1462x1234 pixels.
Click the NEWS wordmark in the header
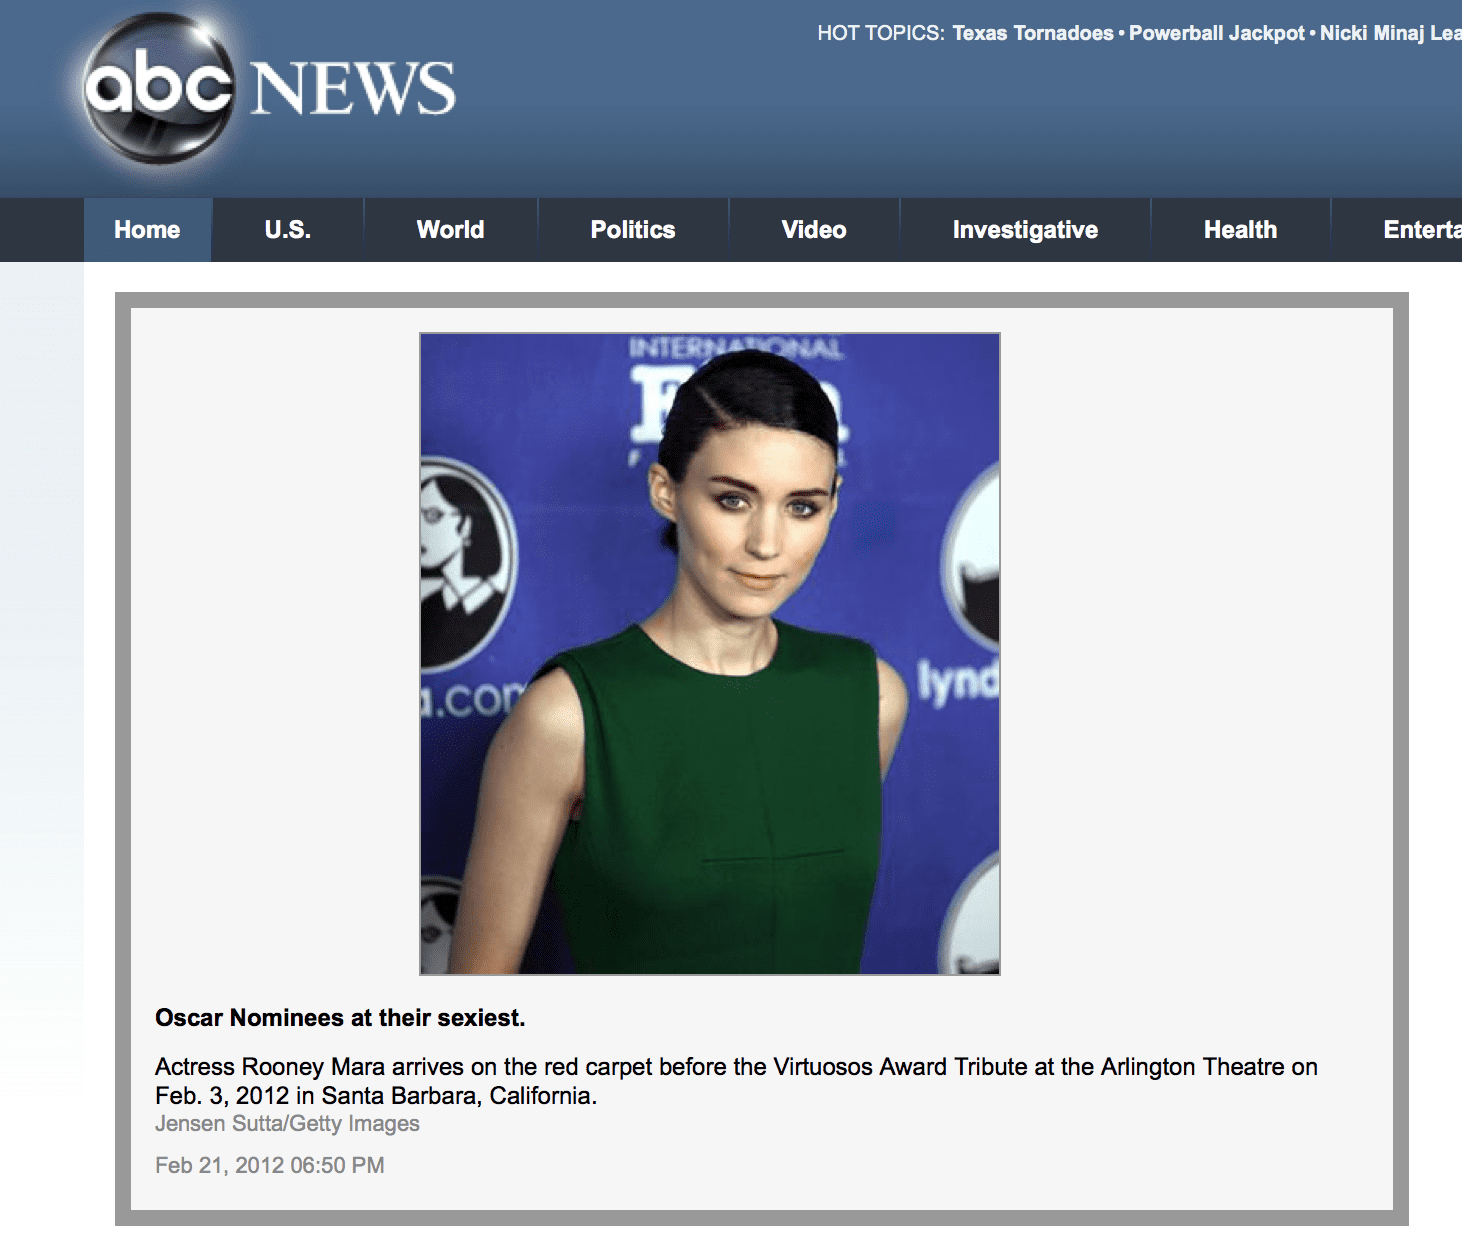352,89
